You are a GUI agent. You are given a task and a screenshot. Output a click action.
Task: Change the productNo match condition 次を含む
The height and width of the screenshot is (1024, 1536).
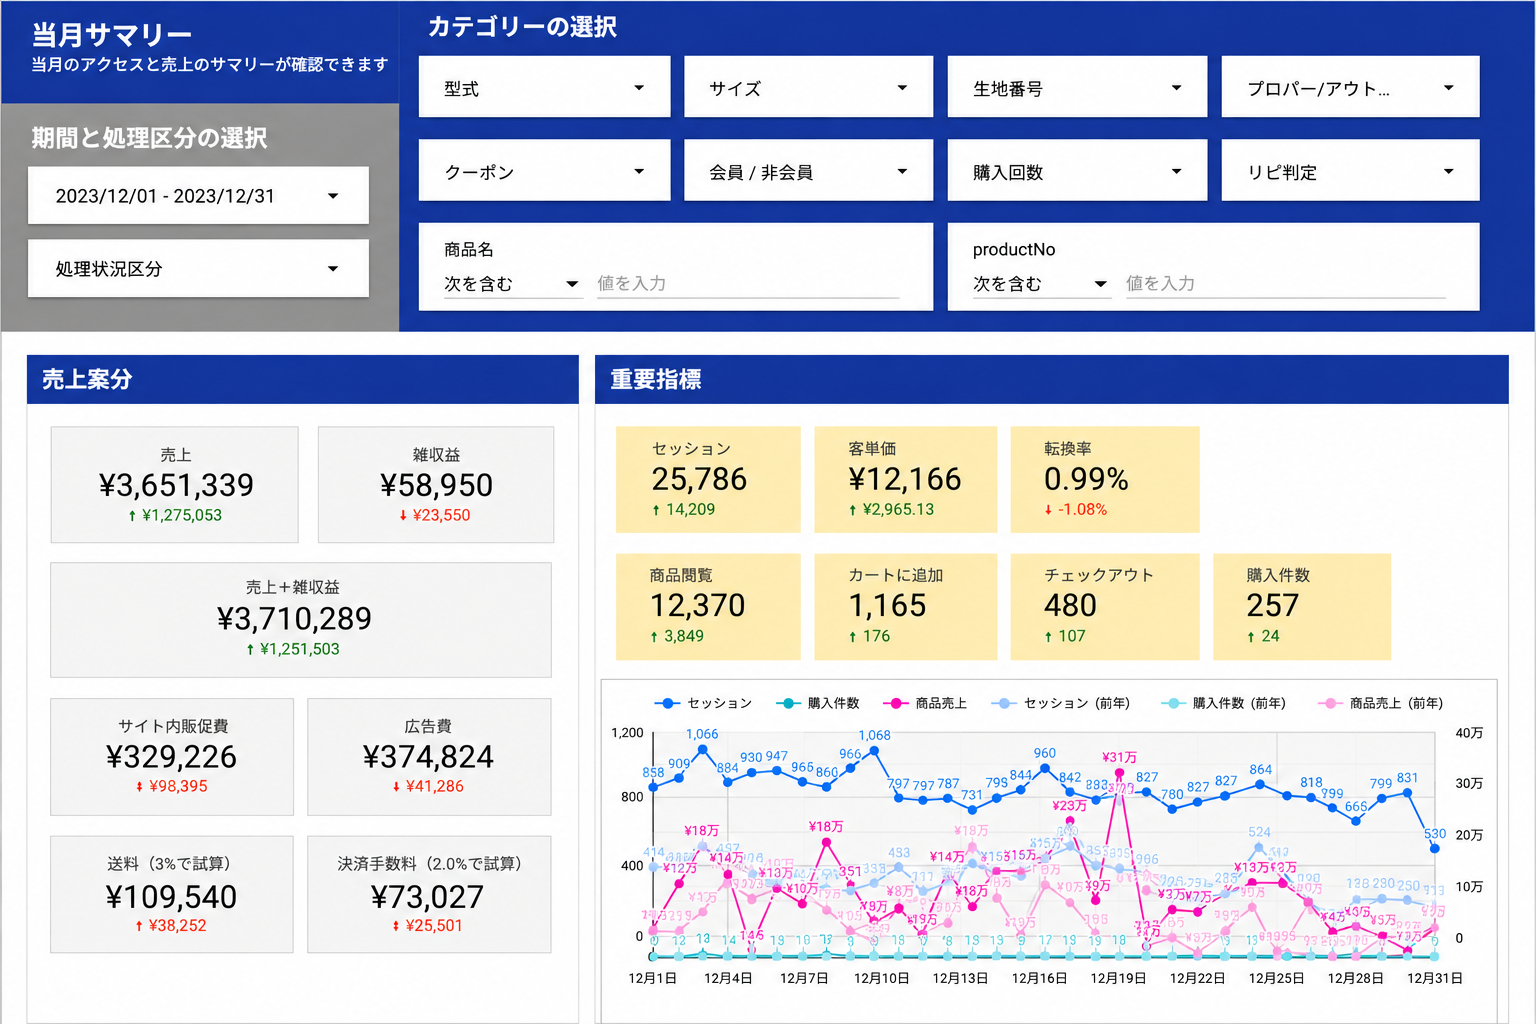click(1040, 284)
